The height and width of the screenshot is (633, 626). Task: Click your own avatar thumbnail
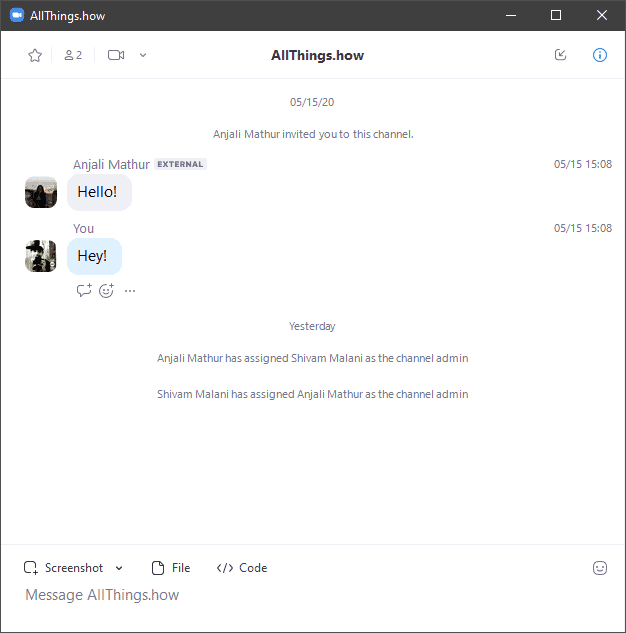41,256
